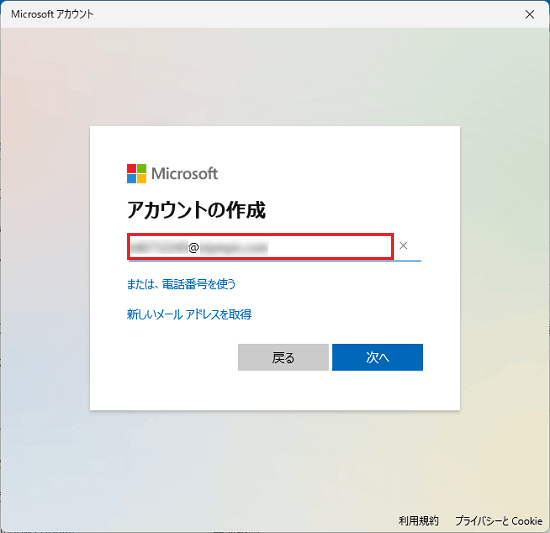
Task: Click the Microsoft アカウント window title
Action: [x=52, y=14]
